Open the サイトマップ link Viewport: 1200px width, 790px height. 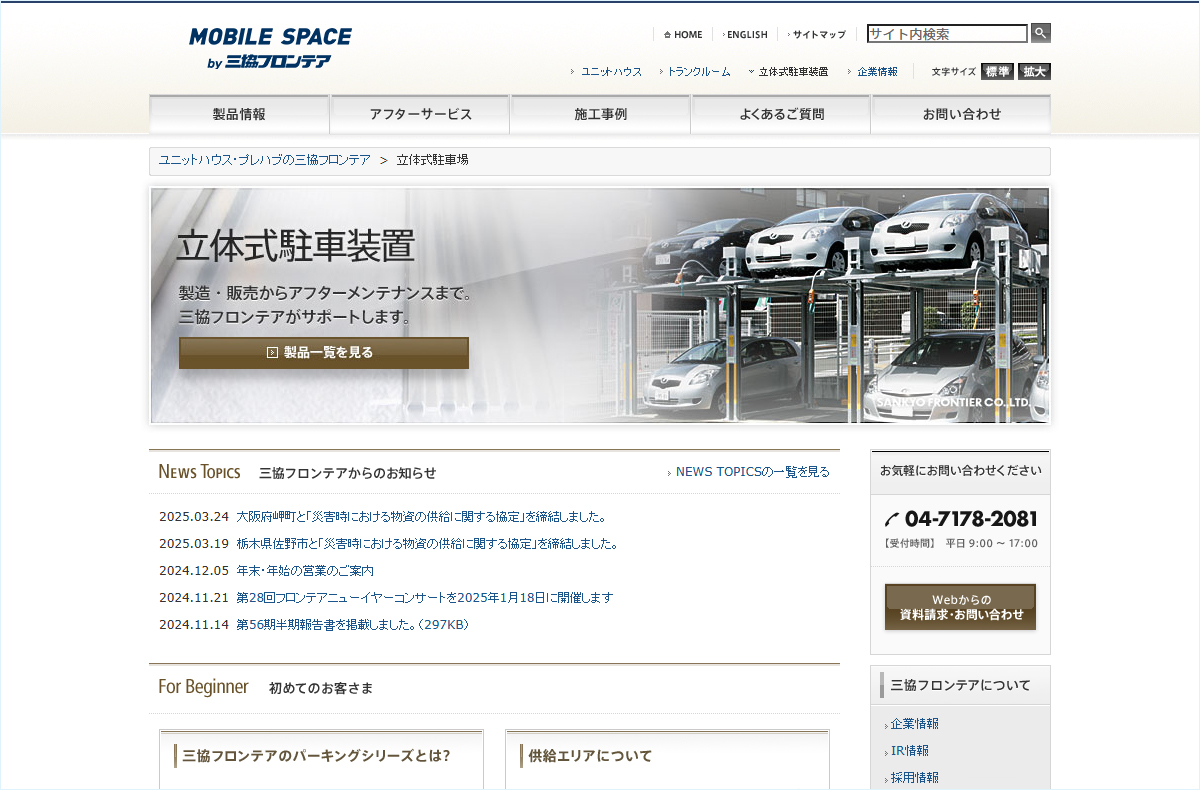(817, 34)
